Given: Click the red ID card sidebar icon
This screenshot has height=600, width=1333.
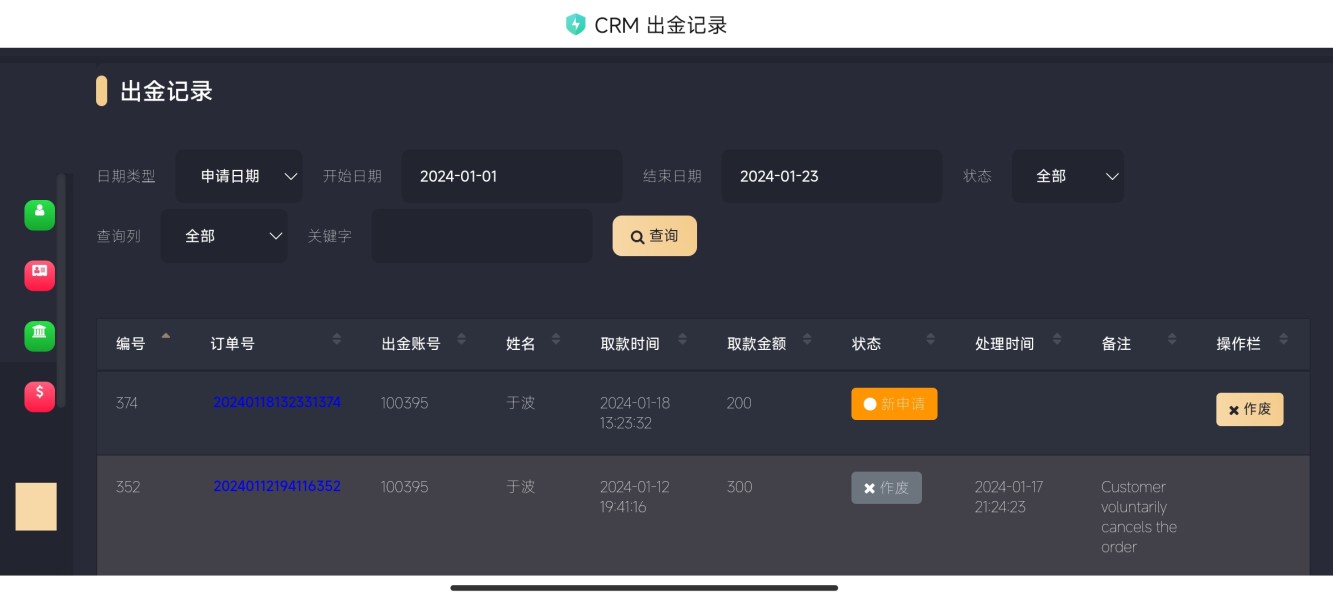Looking at the screenshot, I should [39, 275].
